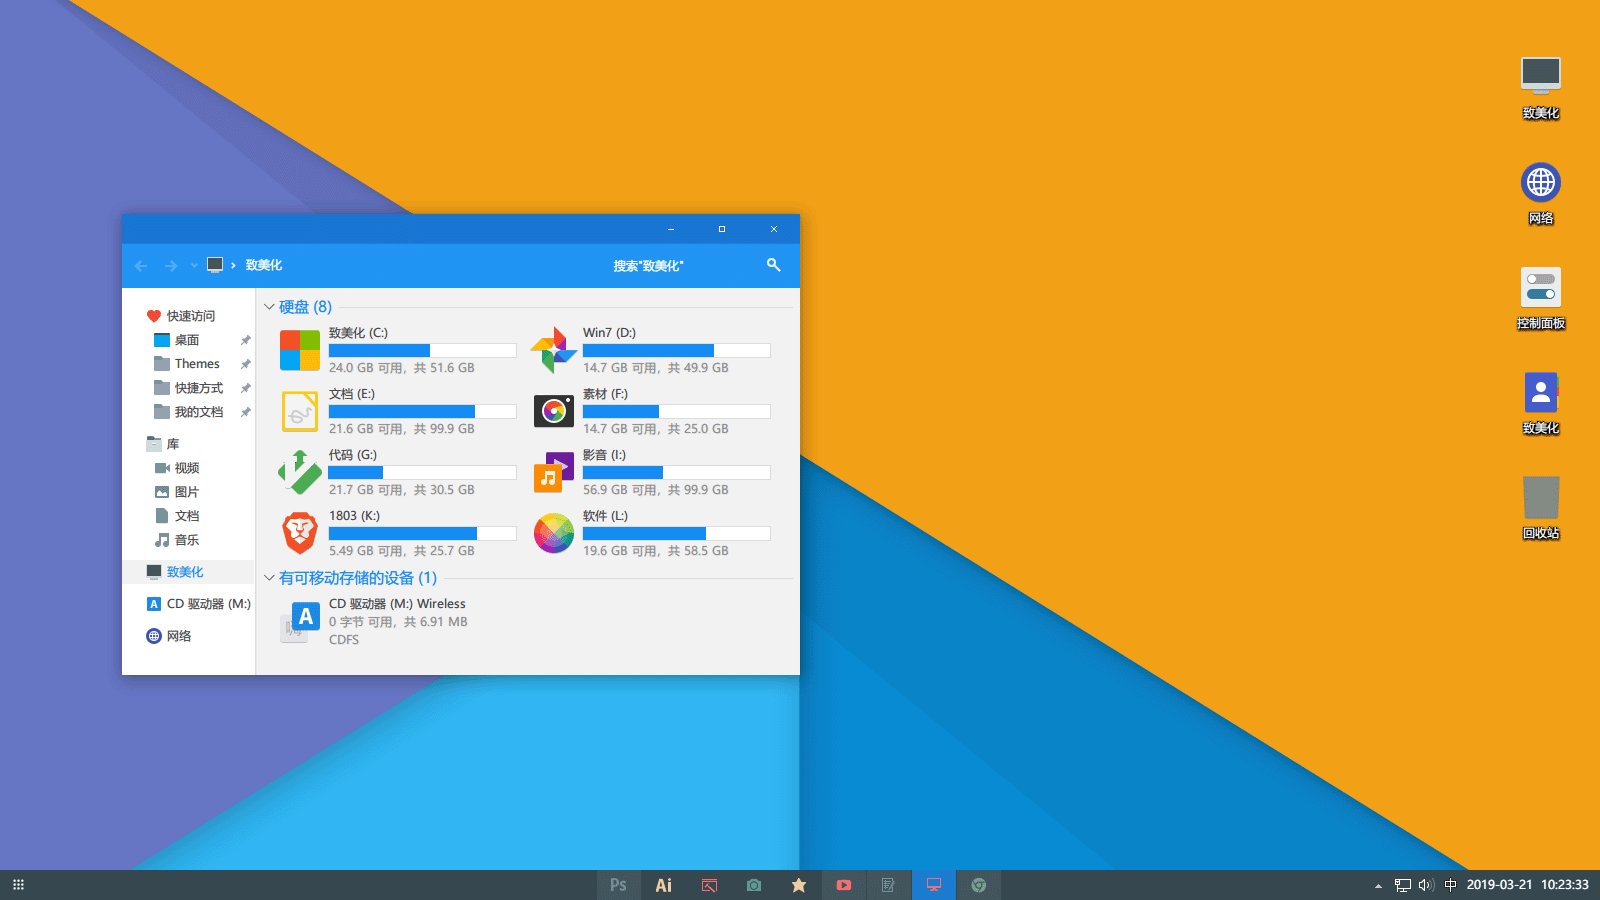Open the red video app in taskbar

(x=844, y=885)
